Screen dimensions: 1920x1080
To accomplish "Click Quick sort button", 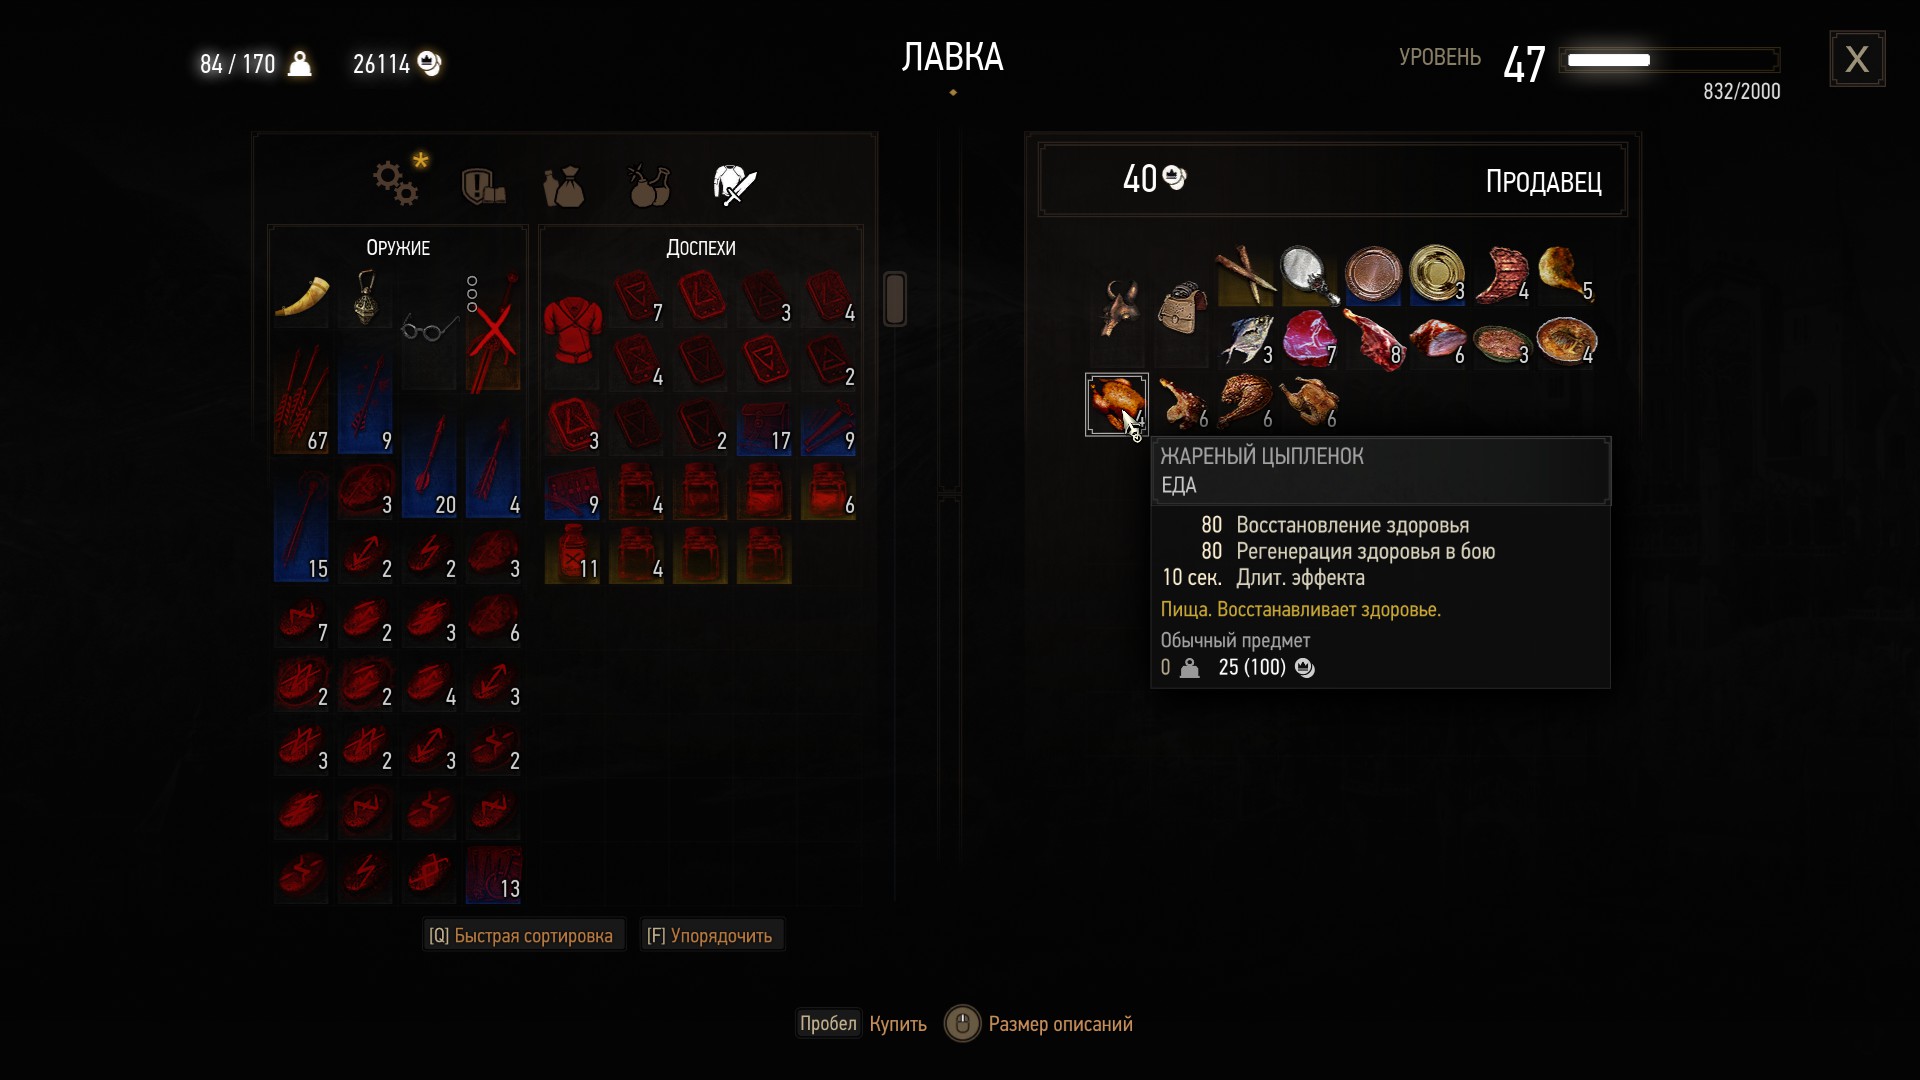I will point(521,935).
